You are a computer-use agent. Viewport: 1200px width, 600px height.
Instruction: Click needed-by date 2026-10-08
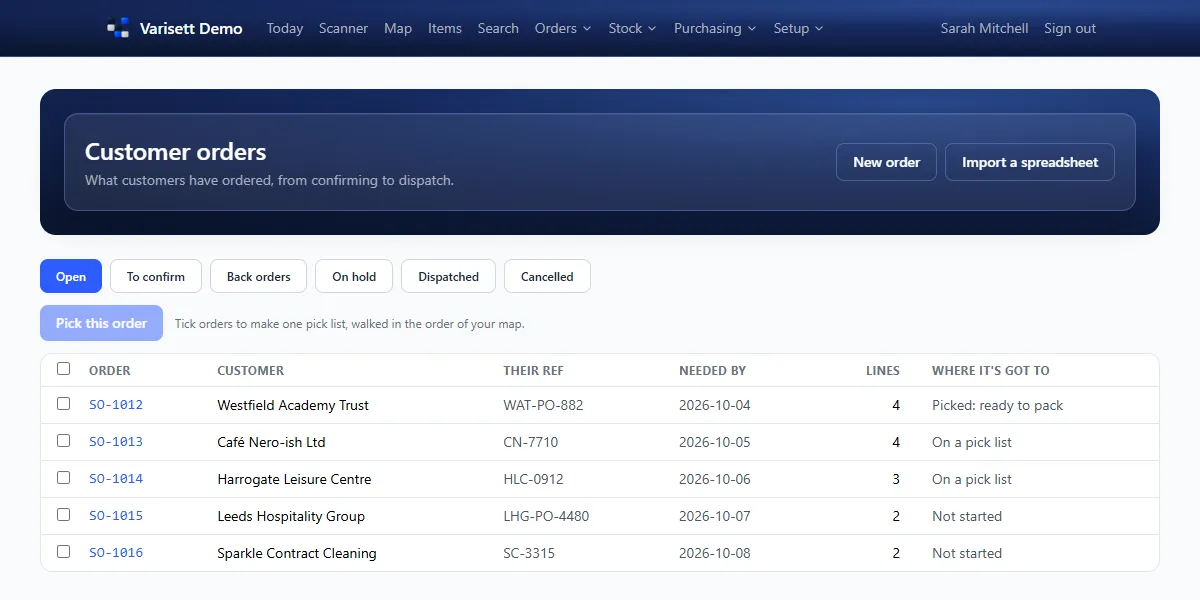[x=714, y=553]
